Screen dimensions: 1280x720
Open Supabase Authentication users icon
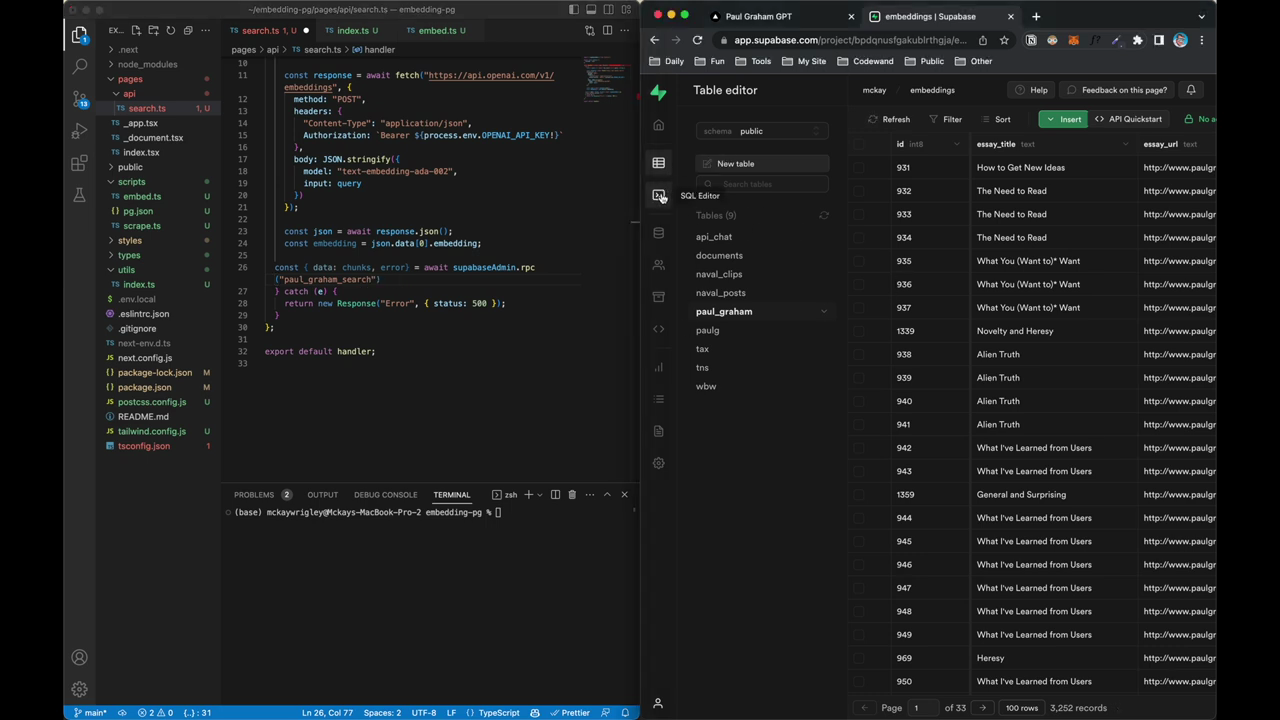point(658,265)
